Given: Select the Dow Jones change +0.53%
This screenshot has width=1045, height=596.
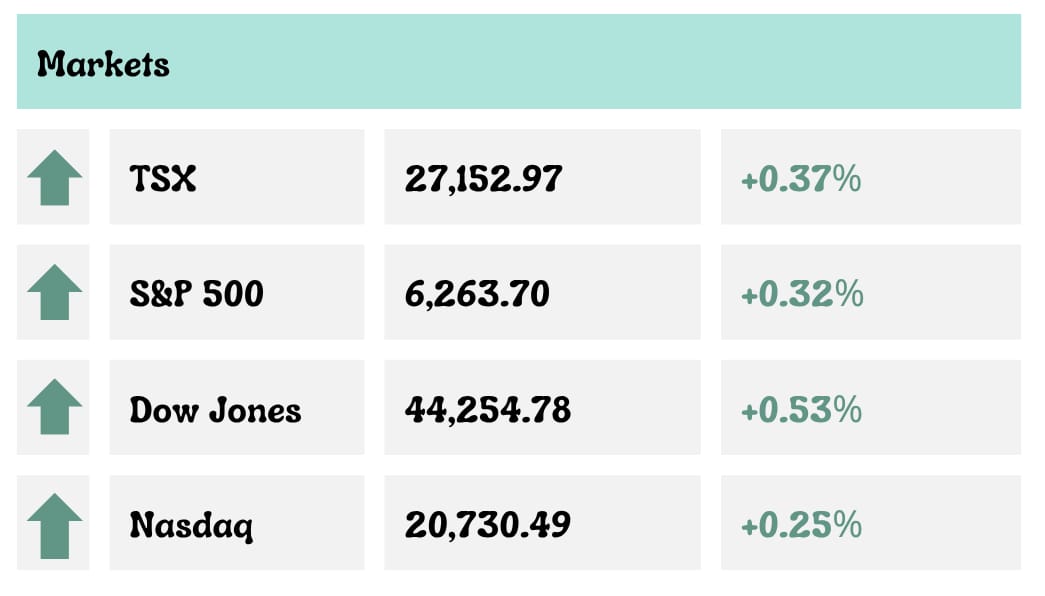Looking at the screenshot, I should pyautogui.click(x=802, y=409).
